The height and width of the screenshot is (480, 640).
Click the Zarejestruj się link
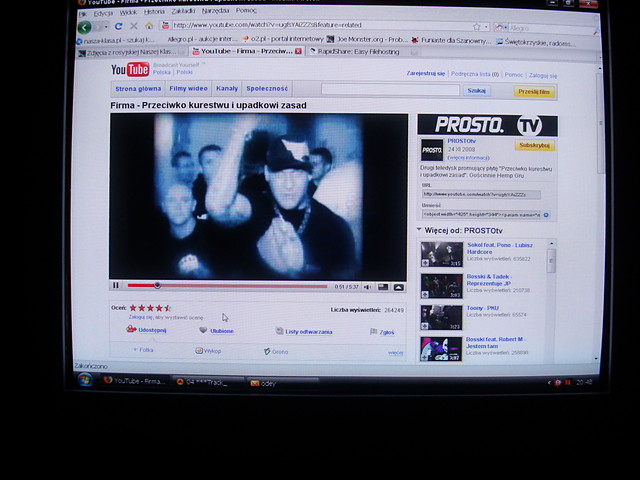(425, 73)
